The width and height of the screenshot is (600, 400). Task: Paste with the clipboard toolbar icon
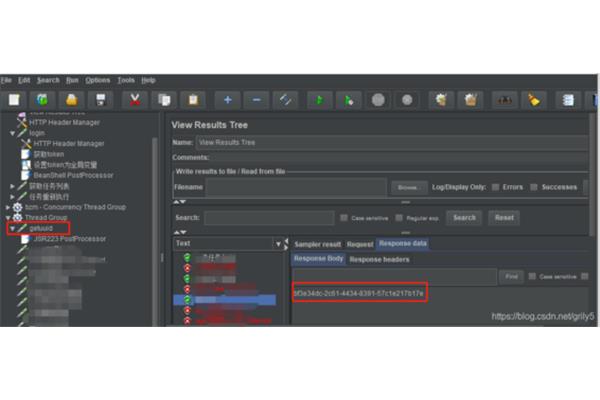pyautogui.click(x=193, y=100)
